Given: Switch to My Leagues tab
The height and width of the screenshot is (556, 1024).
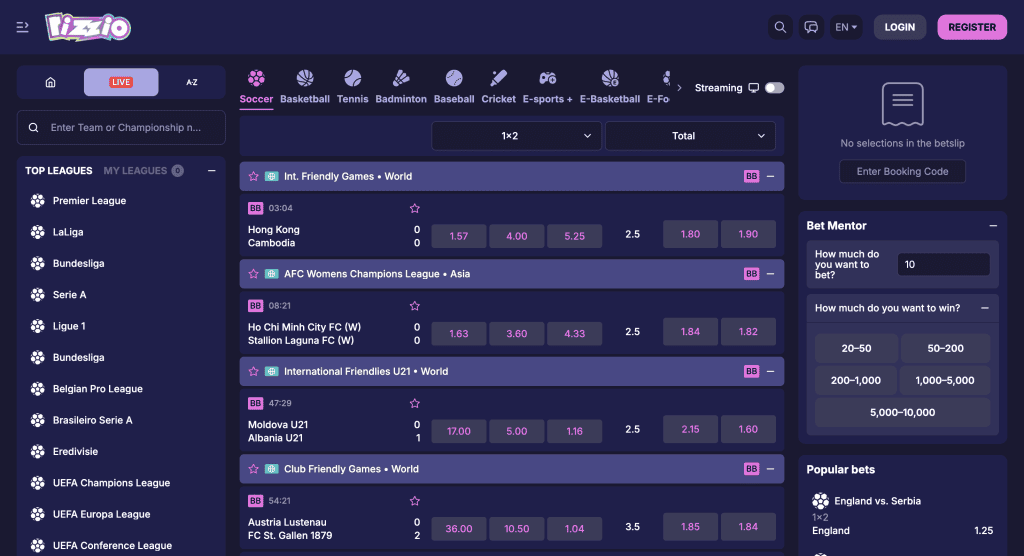Looking at the screenshot, I should click(135, 171).
